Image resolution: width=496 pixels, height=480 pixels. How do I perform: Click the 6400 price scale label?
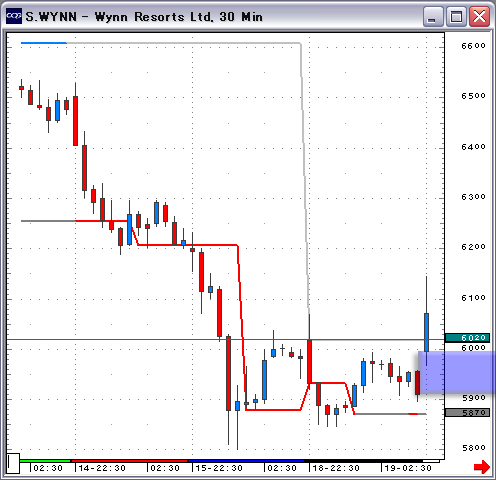(473, 147)
